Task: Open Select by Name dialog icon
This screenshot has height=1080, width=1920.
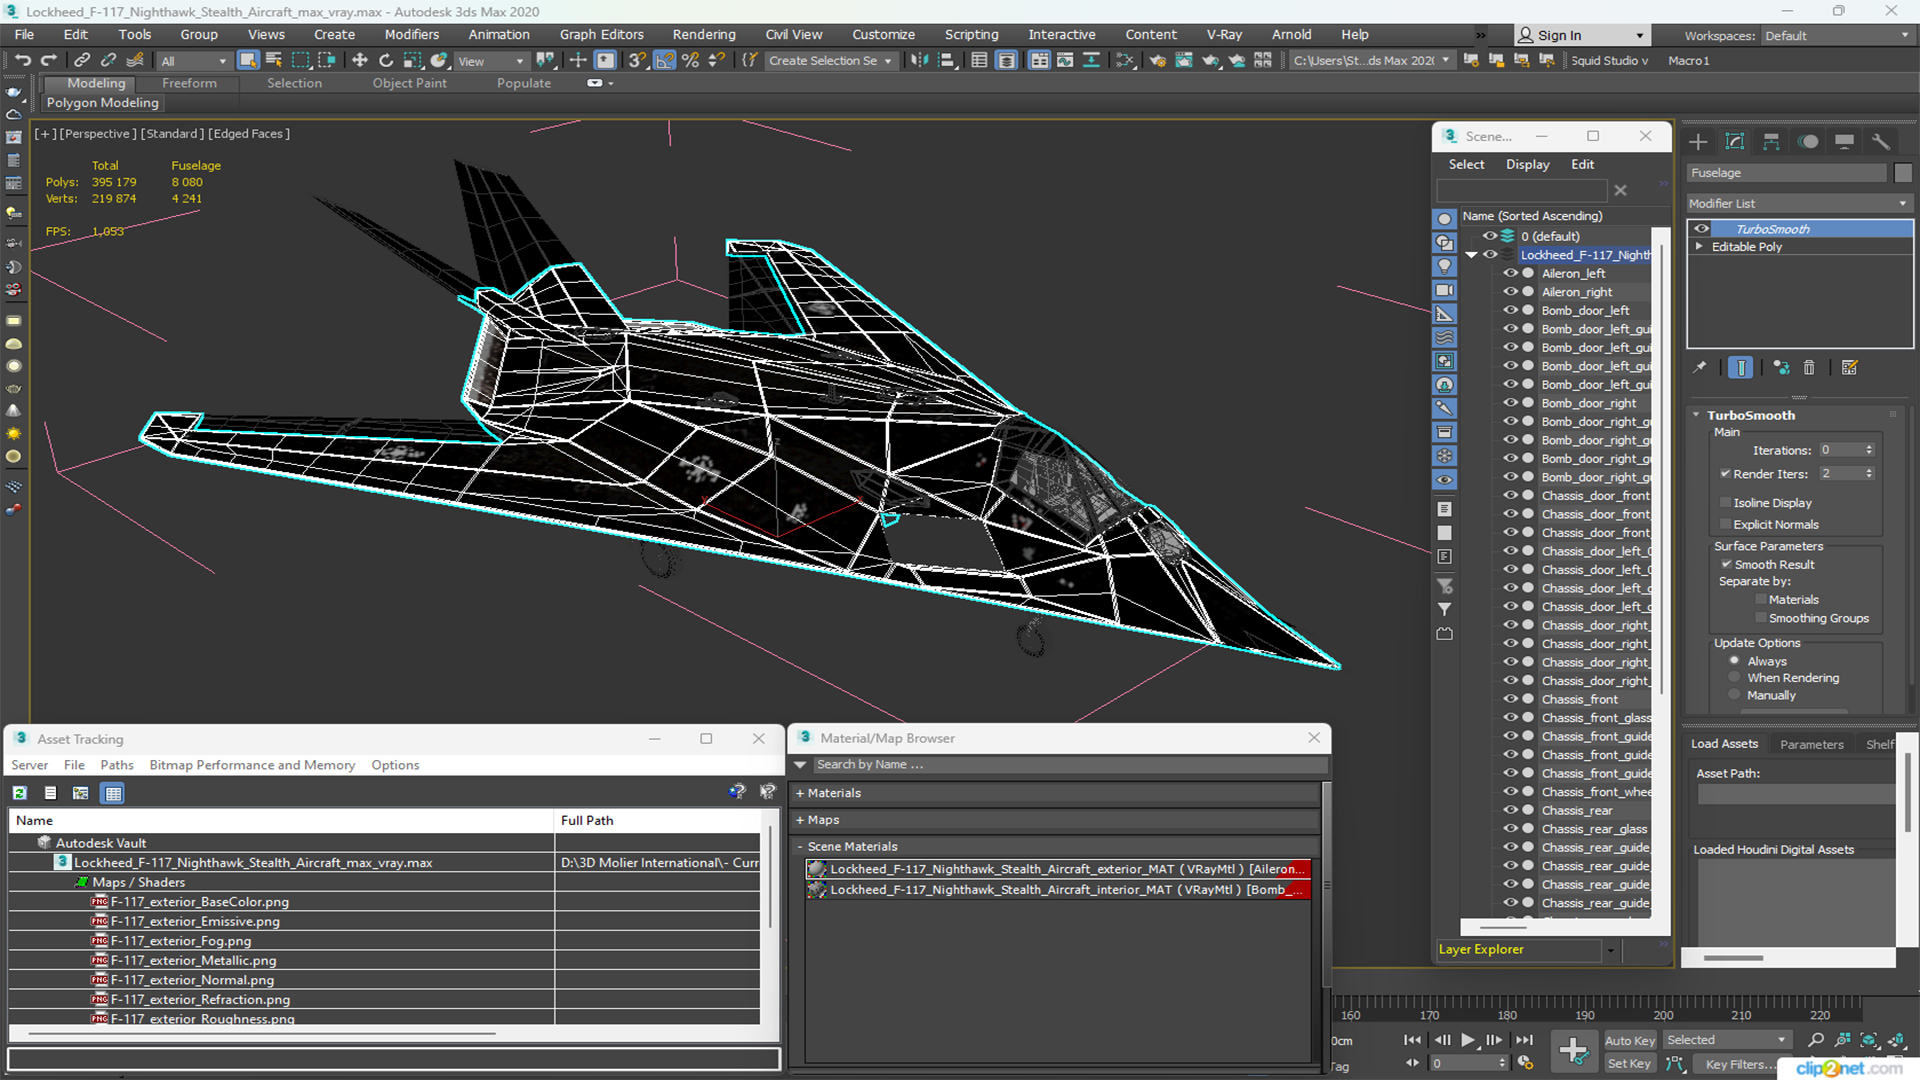Action: point(274,61)
